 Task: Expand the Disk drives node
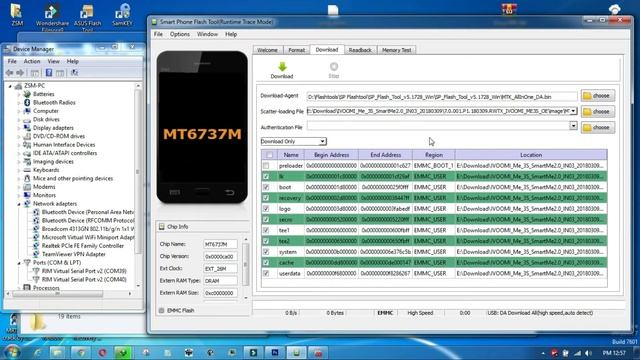(19, 120)
